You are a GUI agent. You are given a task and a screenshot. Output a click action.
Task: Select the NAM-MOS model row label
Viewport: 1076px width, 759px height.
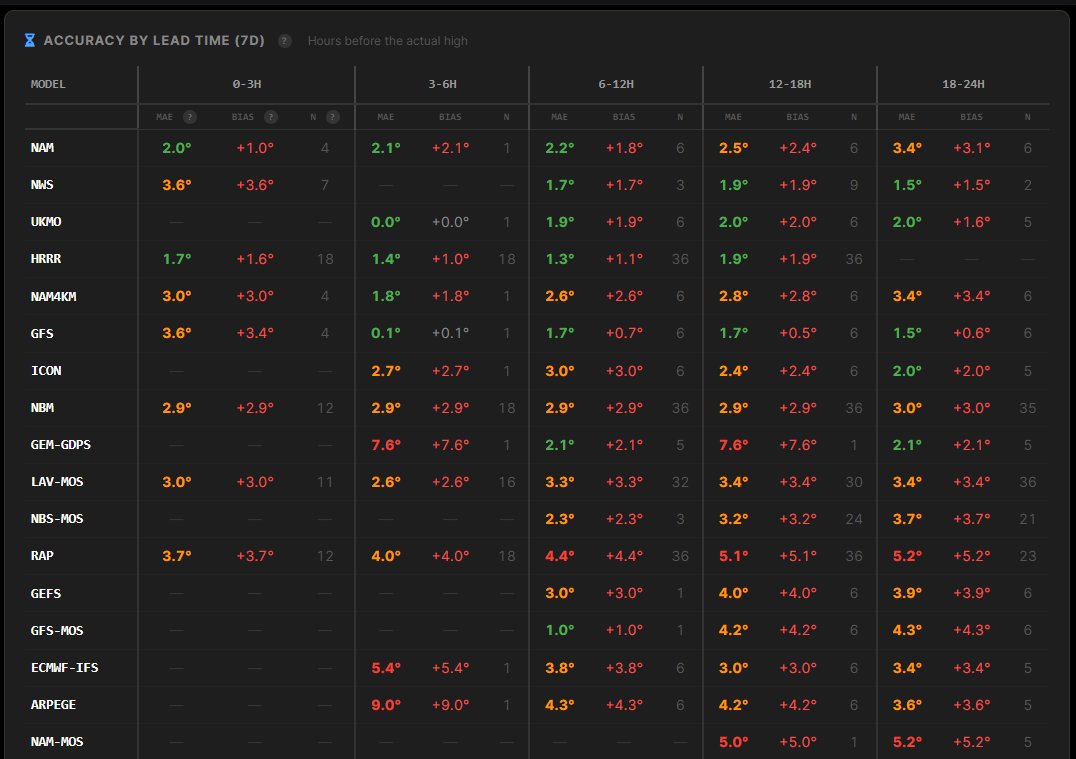click(x=57, y=742)
